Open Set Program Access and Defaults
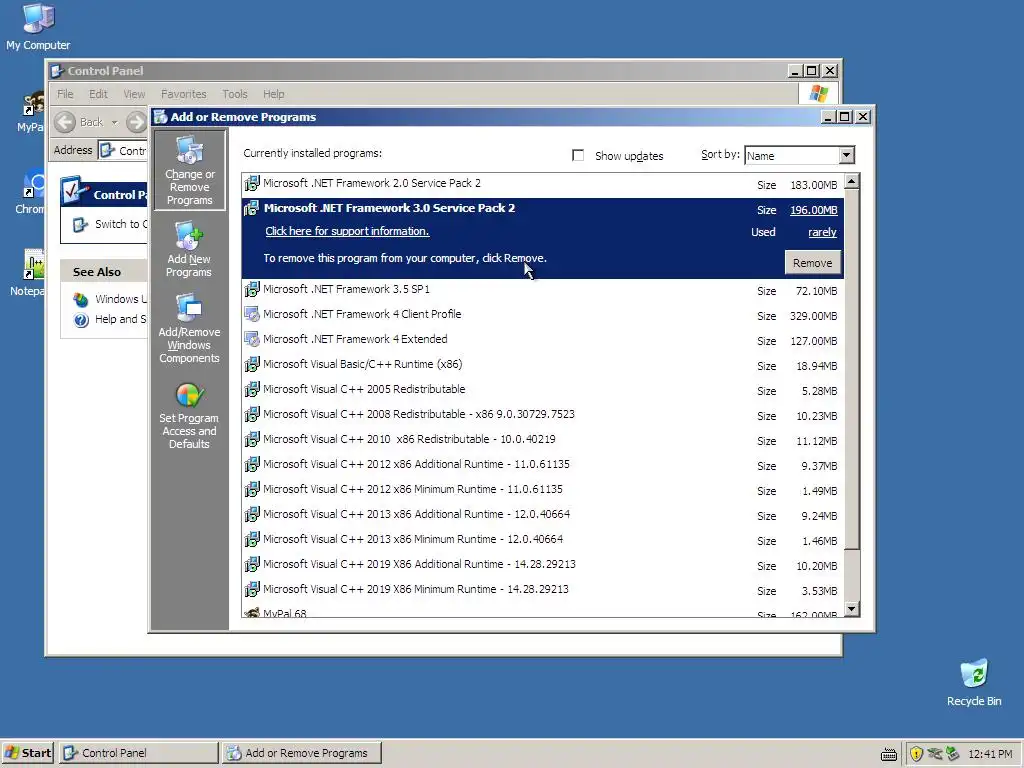The width and height of the screenshot is (1024, 768). click(x=189, y=415)
